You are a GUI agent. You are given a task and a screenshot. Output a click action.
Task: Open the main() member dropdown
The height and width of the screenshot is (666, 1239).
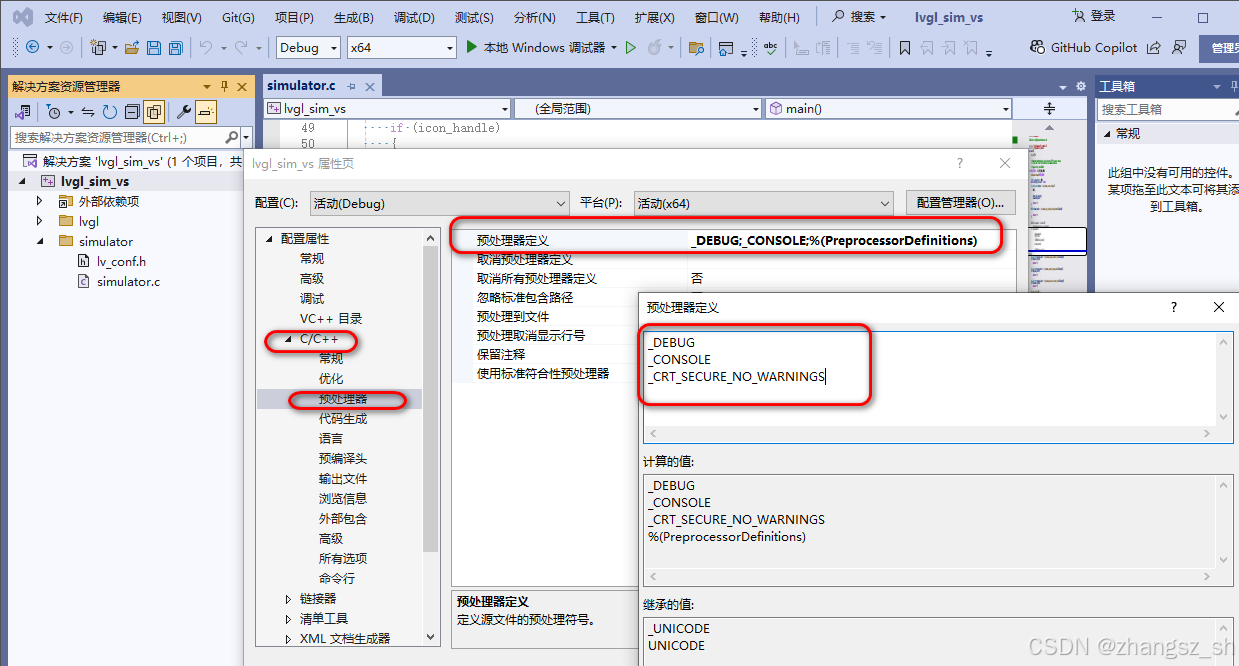pos(888,108)
